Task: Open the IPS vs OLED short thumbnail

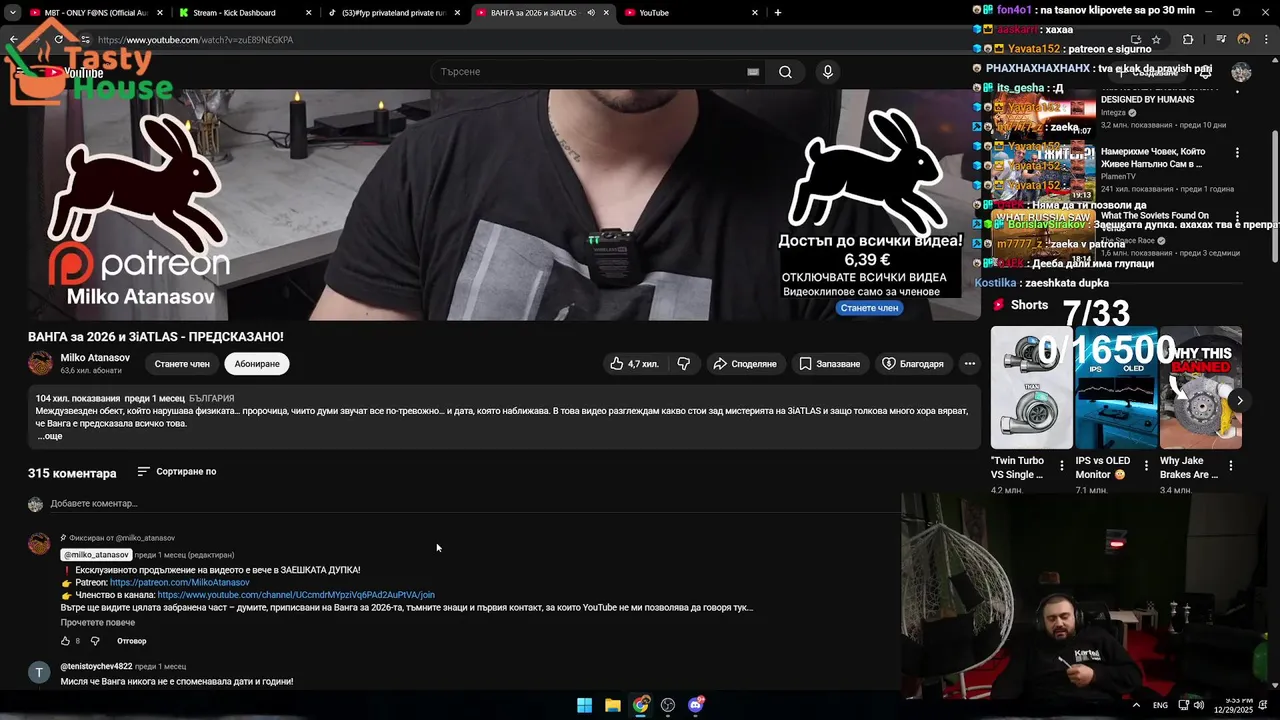Action: [1116, 388]
